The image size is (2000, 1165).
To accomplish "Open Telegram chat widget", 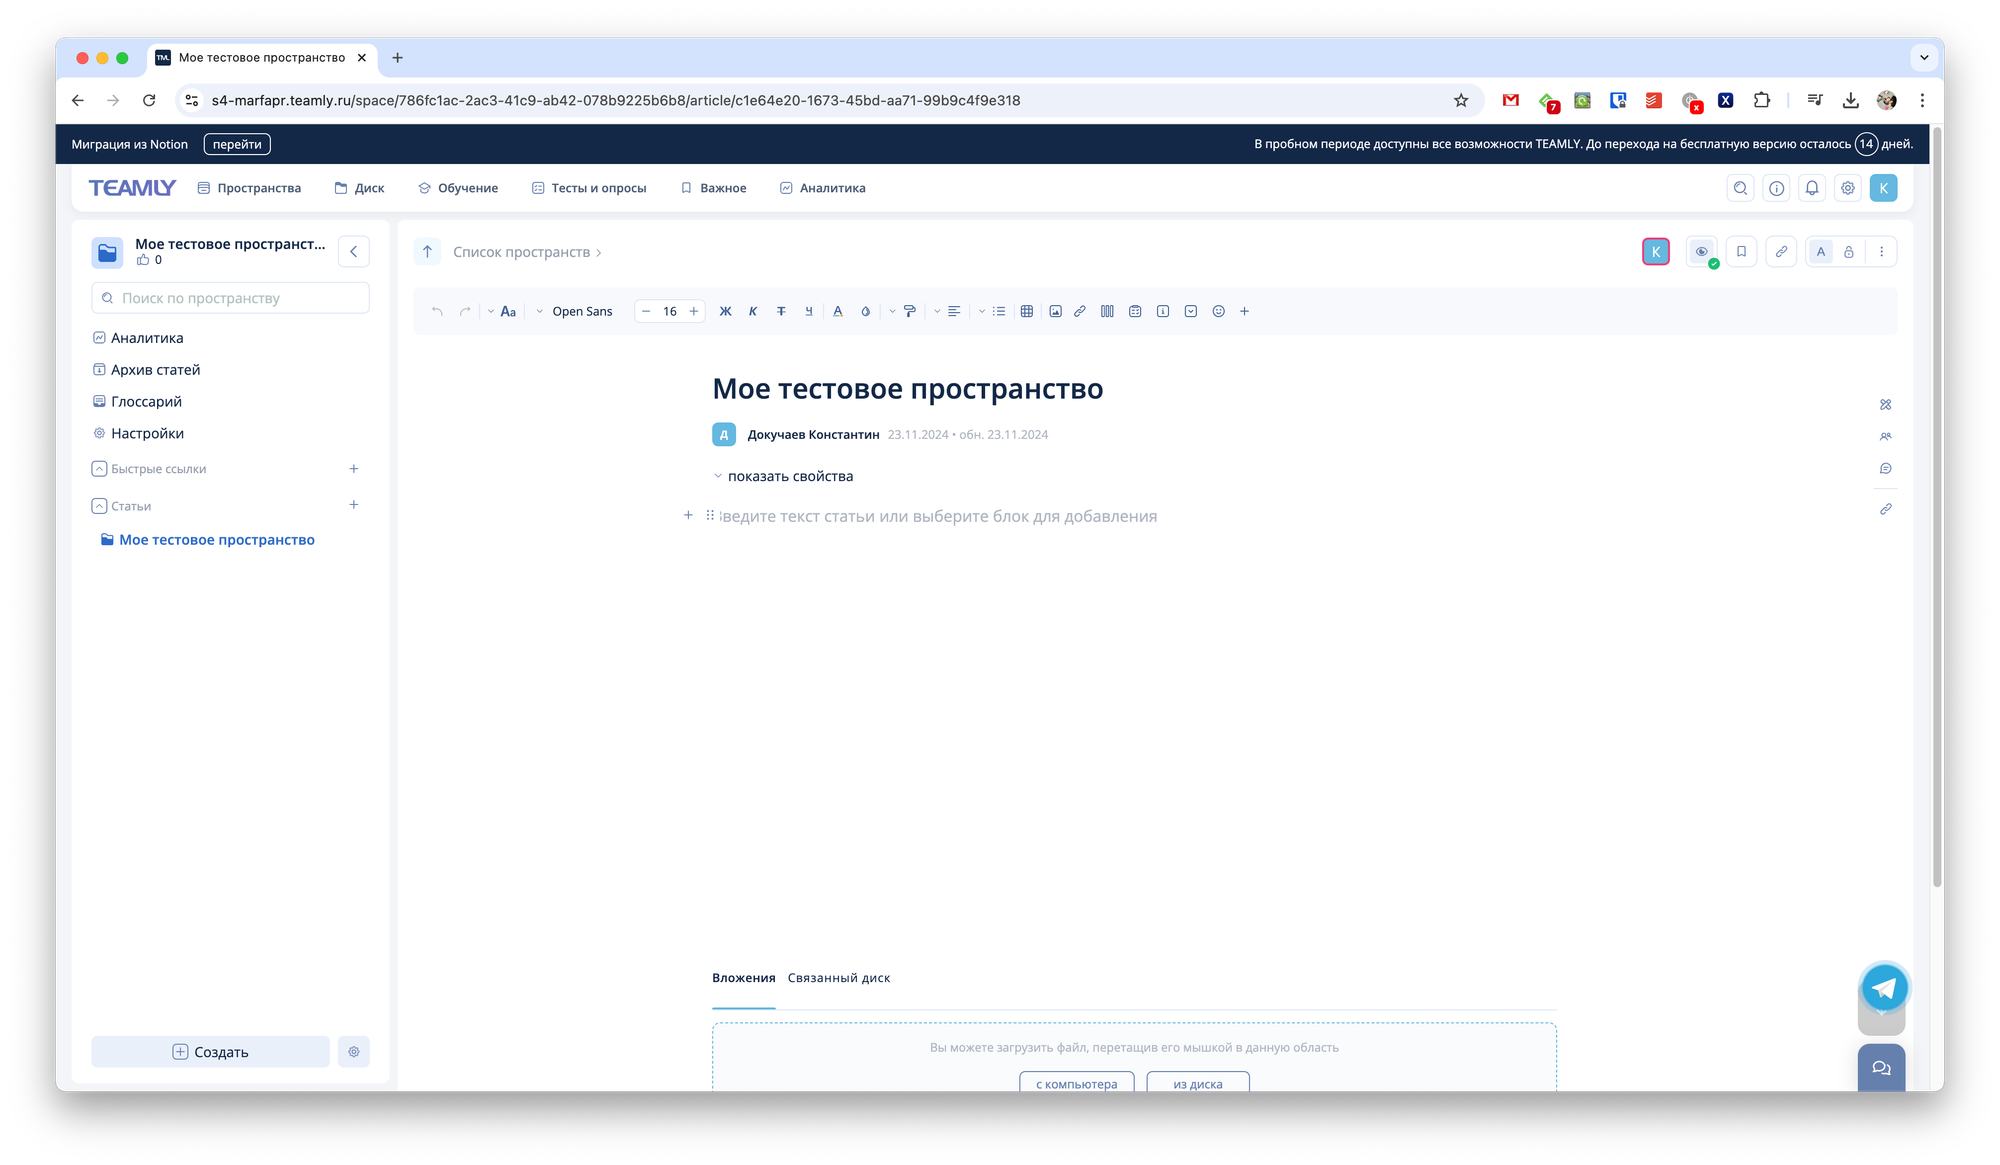I will coord(1885,988).
